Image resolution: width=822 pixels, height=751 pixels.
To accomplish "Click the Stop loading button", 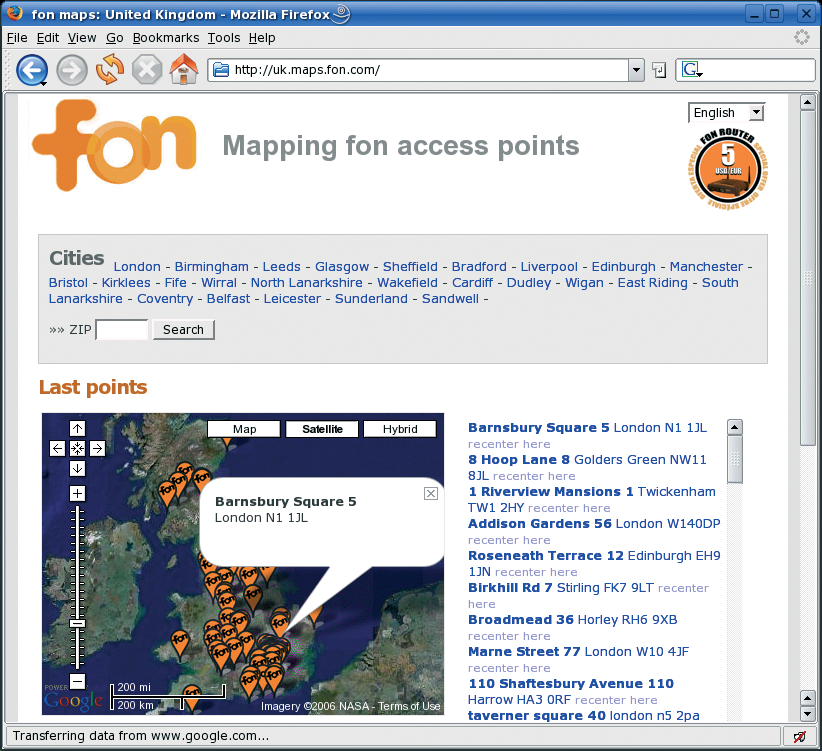I will [147, 70].
